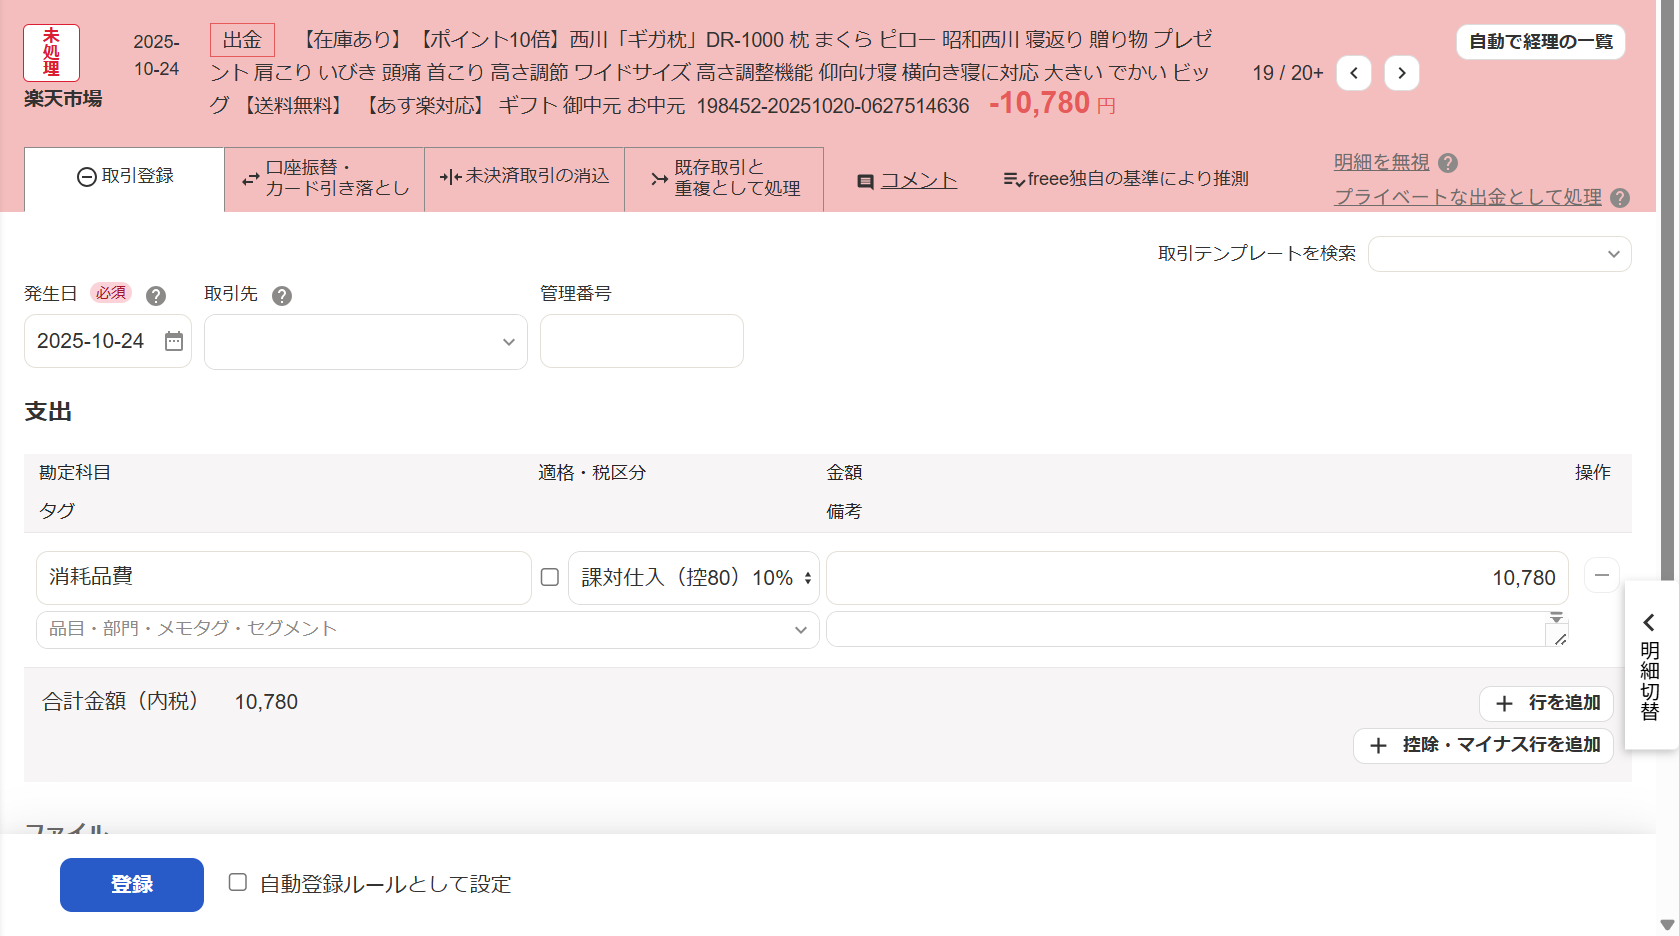Click the 未処理 status badge

point(51,53)
